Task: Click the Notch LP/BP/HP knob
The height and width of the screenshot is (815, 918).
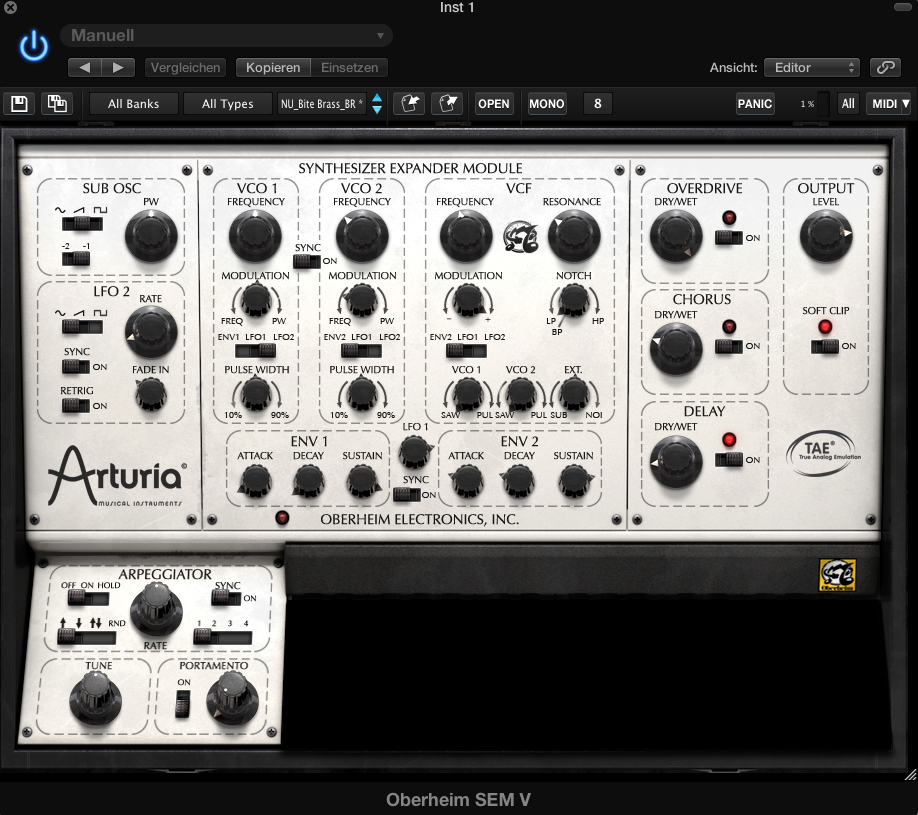Action: (x=574, y=300)
